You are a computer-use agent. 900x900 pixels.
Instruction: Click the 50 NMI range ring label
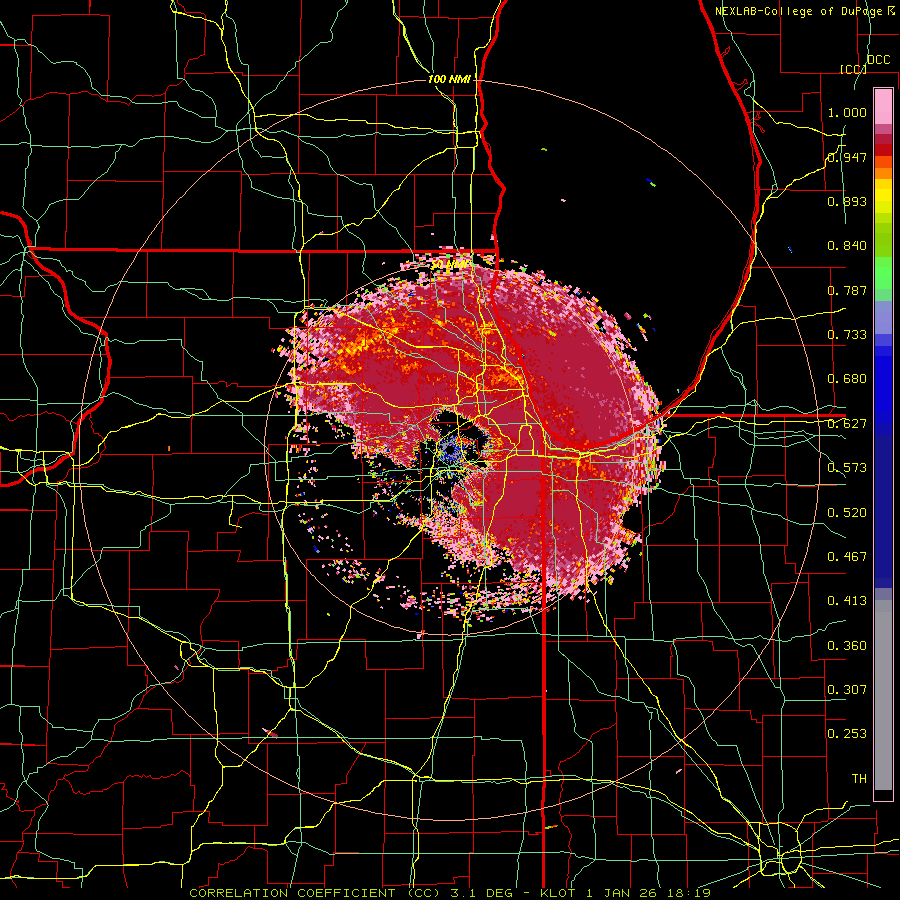click(x=449, y=264)
